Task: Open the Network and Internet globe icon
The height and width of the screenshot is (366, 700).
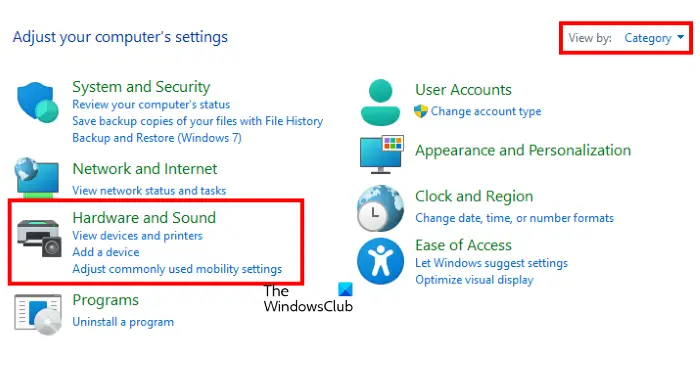Action: (37, 177)
